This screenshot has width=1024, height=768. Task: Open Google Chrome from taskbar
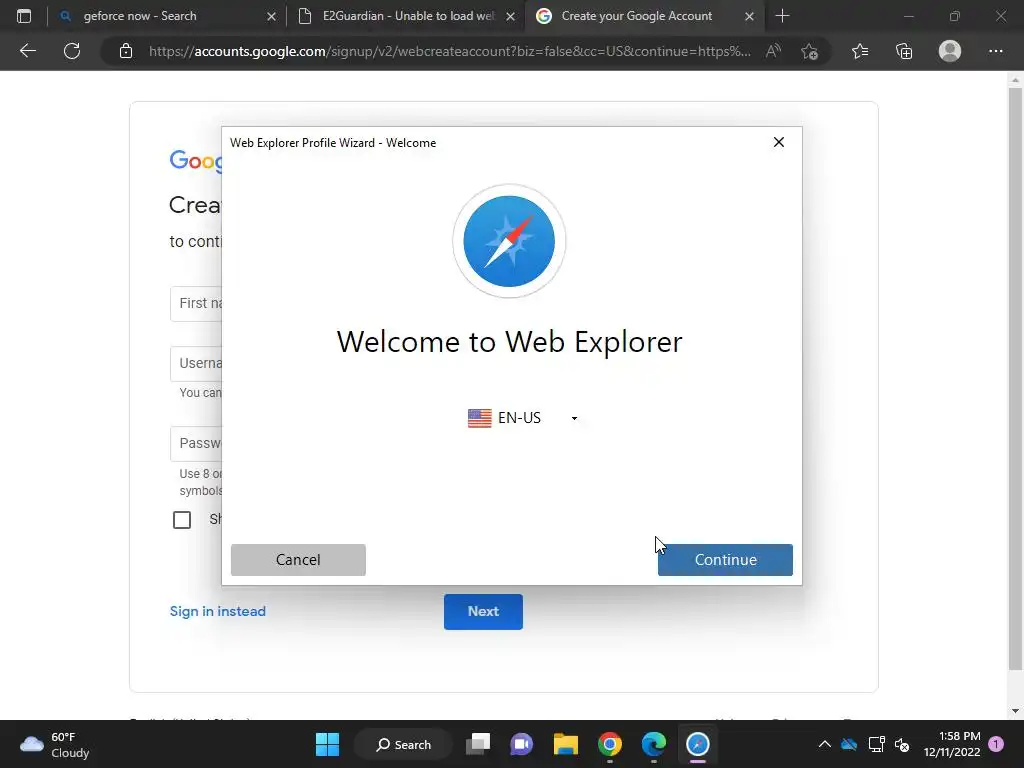(609, 744)
